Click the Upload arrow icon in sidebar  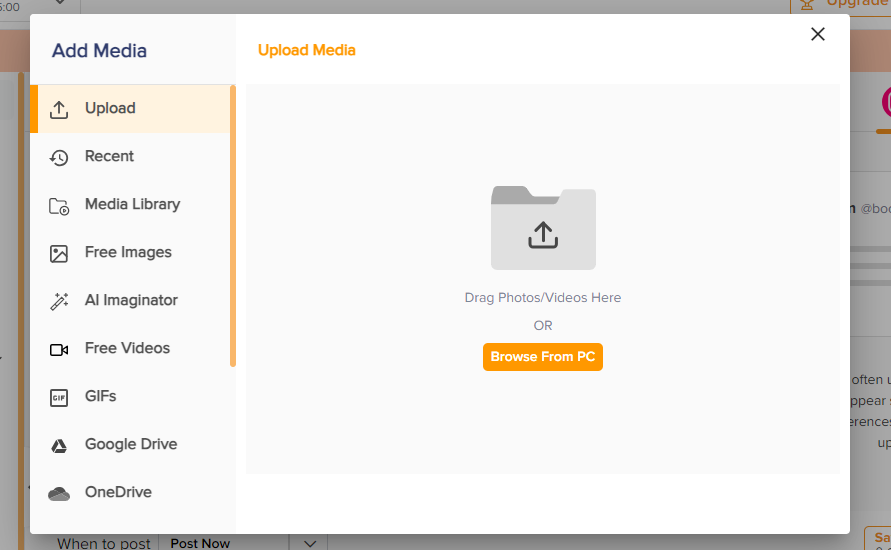[59, 109]
